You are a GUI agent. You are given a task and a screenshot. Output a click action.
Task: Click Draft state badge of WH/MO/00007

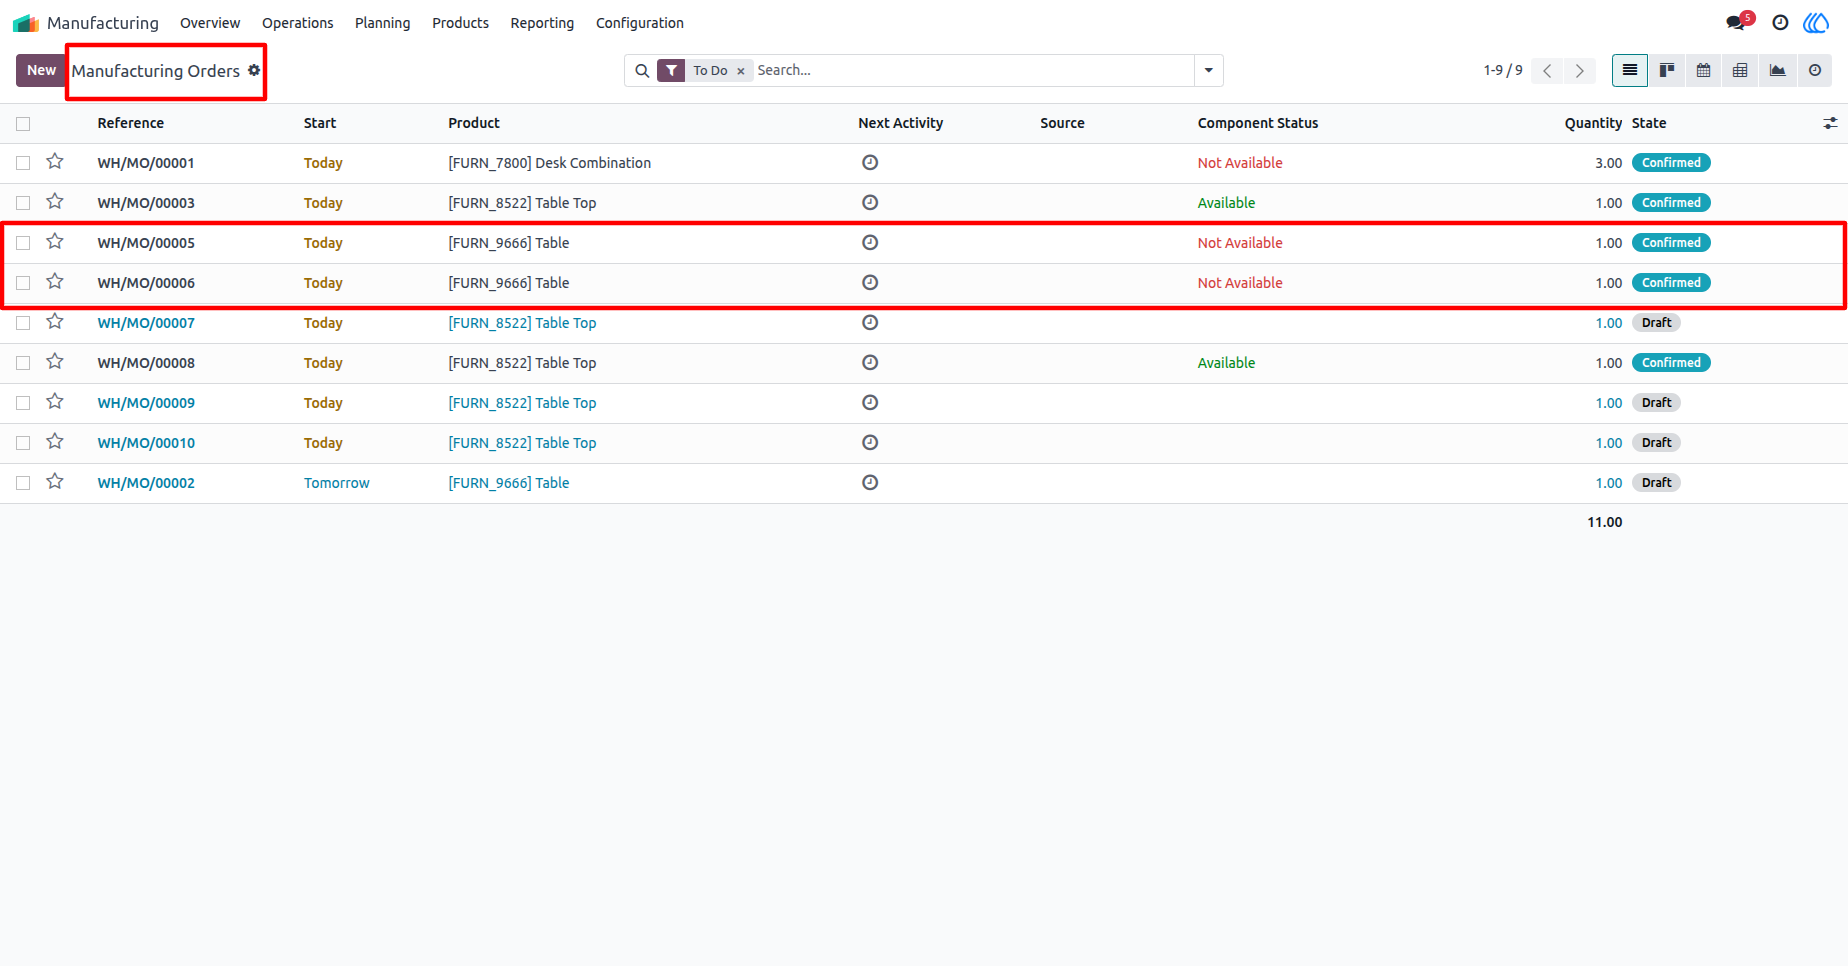[1656, 323]
